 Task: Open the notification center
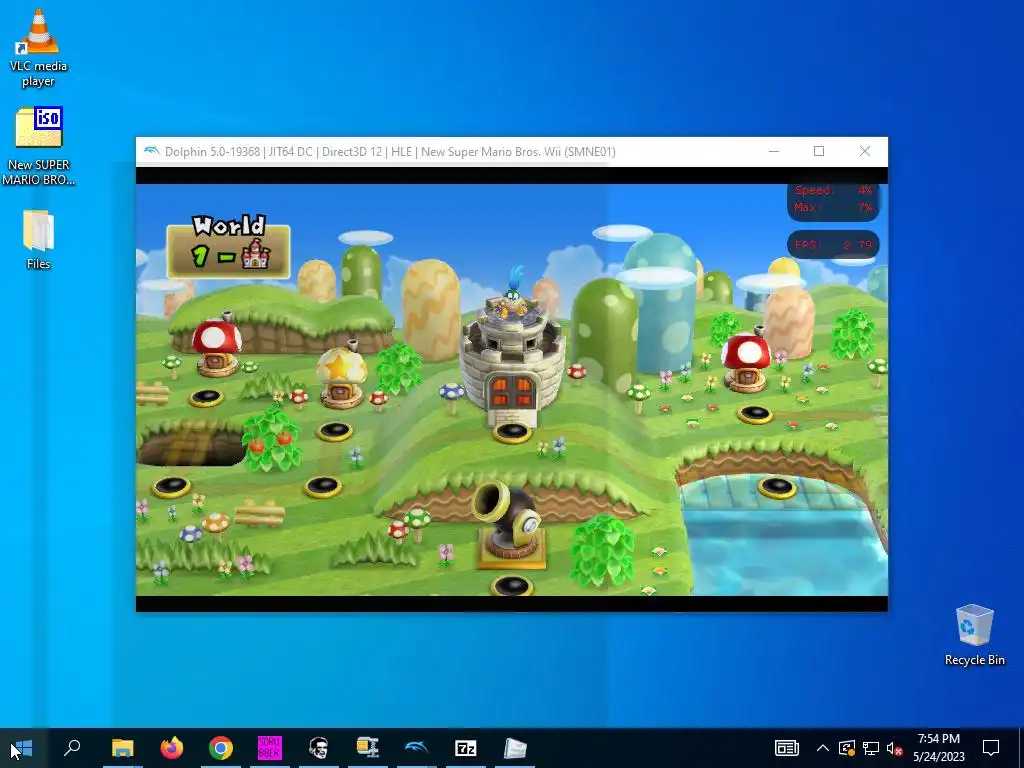[991, 748]
